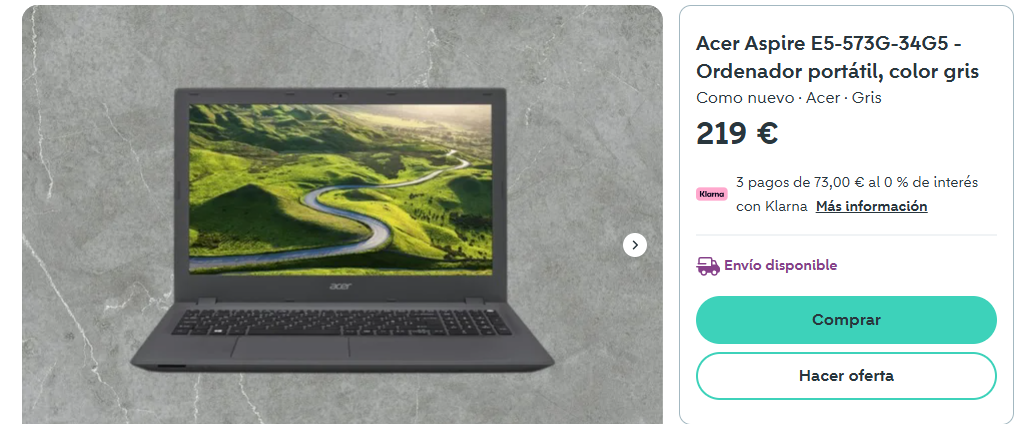Select the Hacer oferta button
Viewport: 1021px width, 424px height.
point(846,376)
